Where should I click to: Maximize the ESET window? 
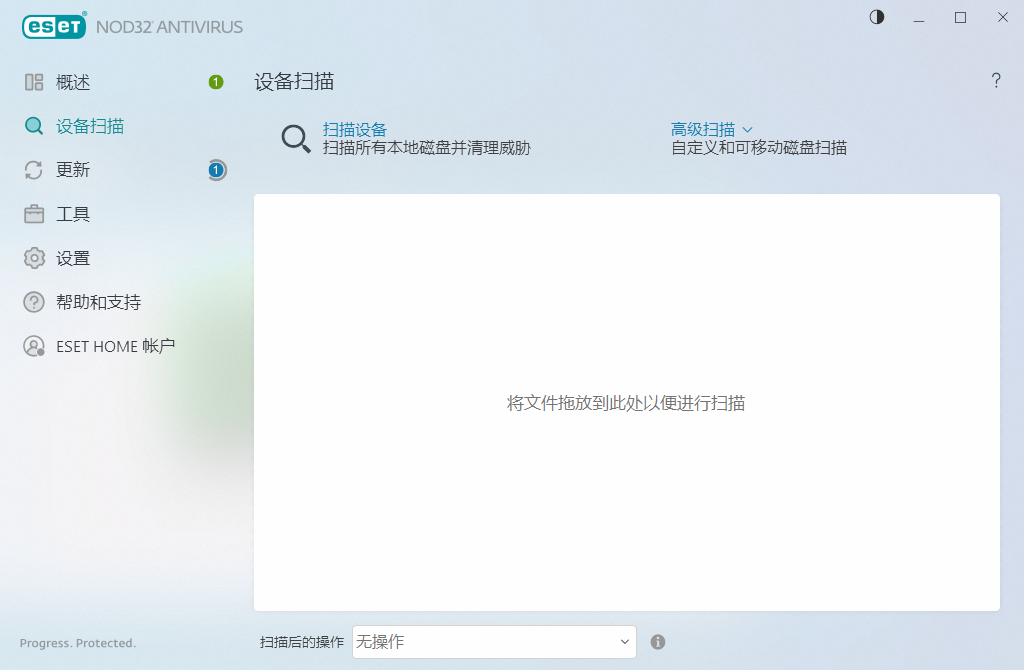click(960, 18)
